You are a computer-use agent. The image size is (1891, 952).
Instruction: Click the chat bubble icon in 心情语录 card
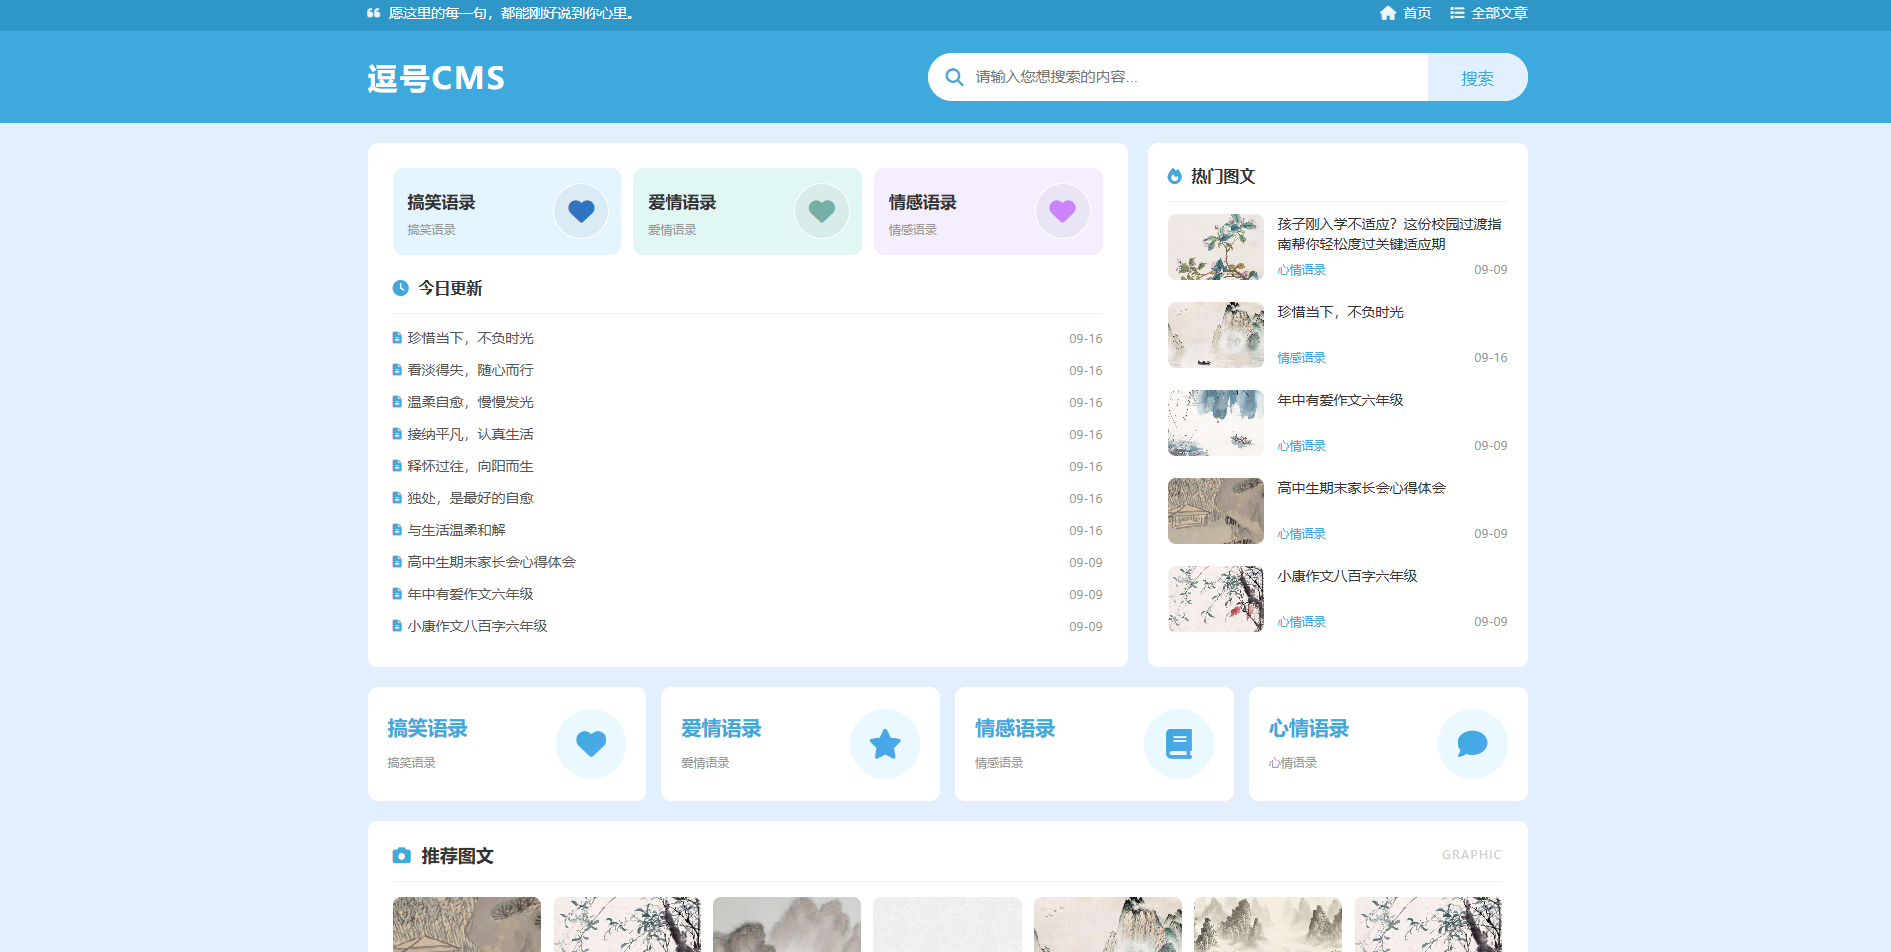point(1472,744)
